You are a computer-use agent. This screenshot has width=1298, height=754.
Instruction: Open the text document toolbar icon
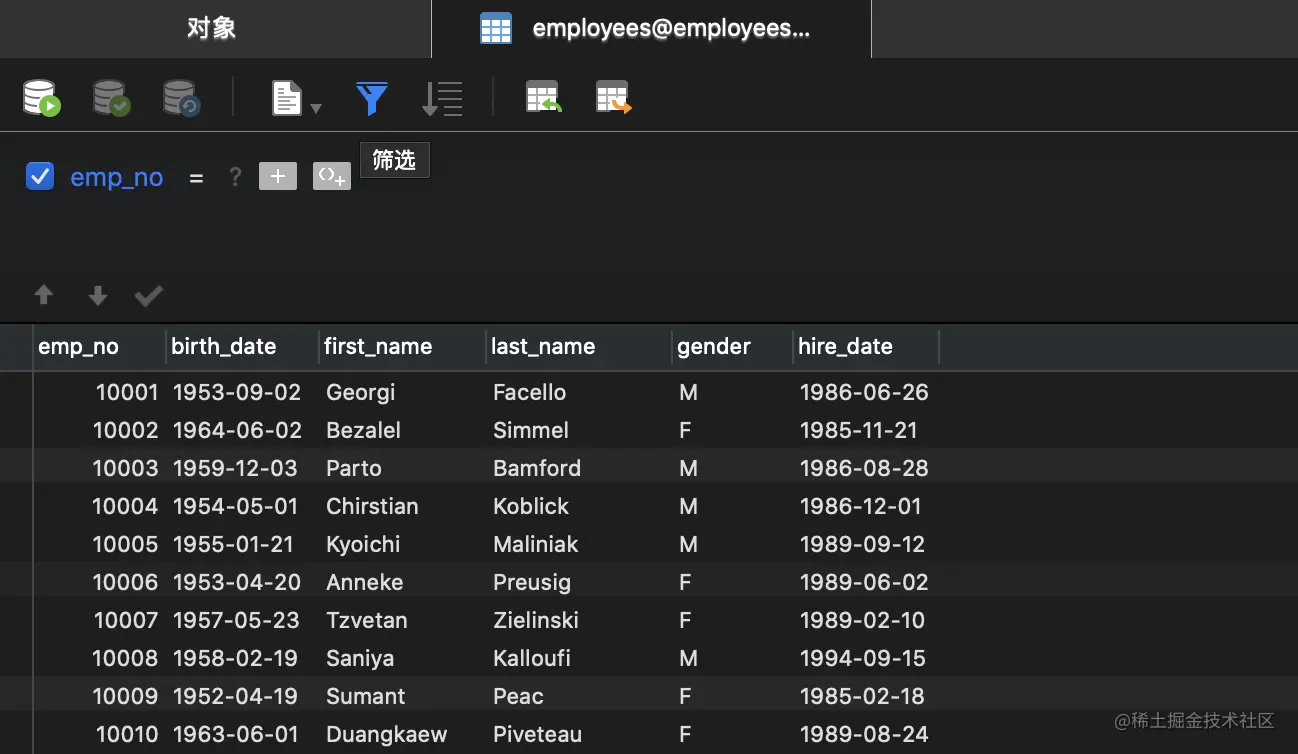coord(287,98)
